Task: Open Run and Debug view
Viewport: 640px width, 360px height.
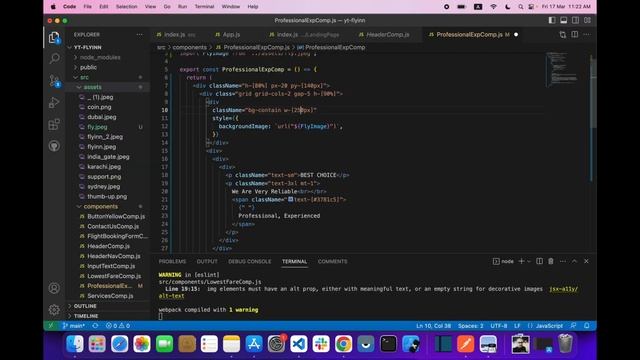Action: [x=54, y=102]
